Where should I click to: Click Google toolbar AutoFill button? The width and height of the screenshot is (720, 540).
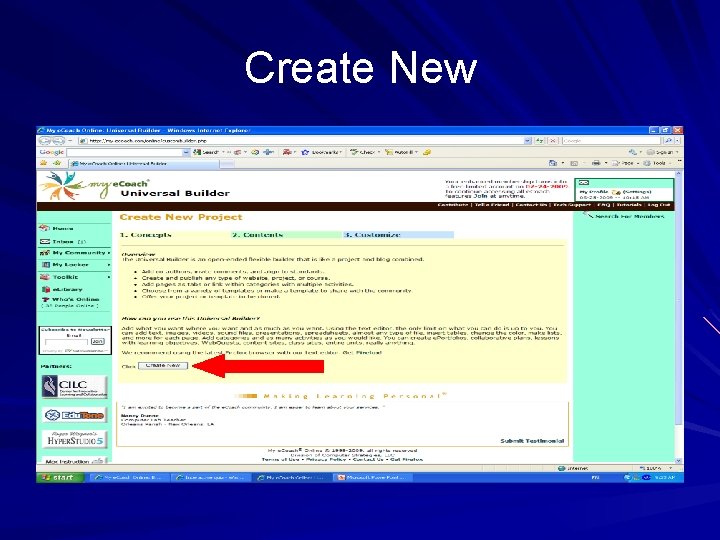[x=399, y=152]
